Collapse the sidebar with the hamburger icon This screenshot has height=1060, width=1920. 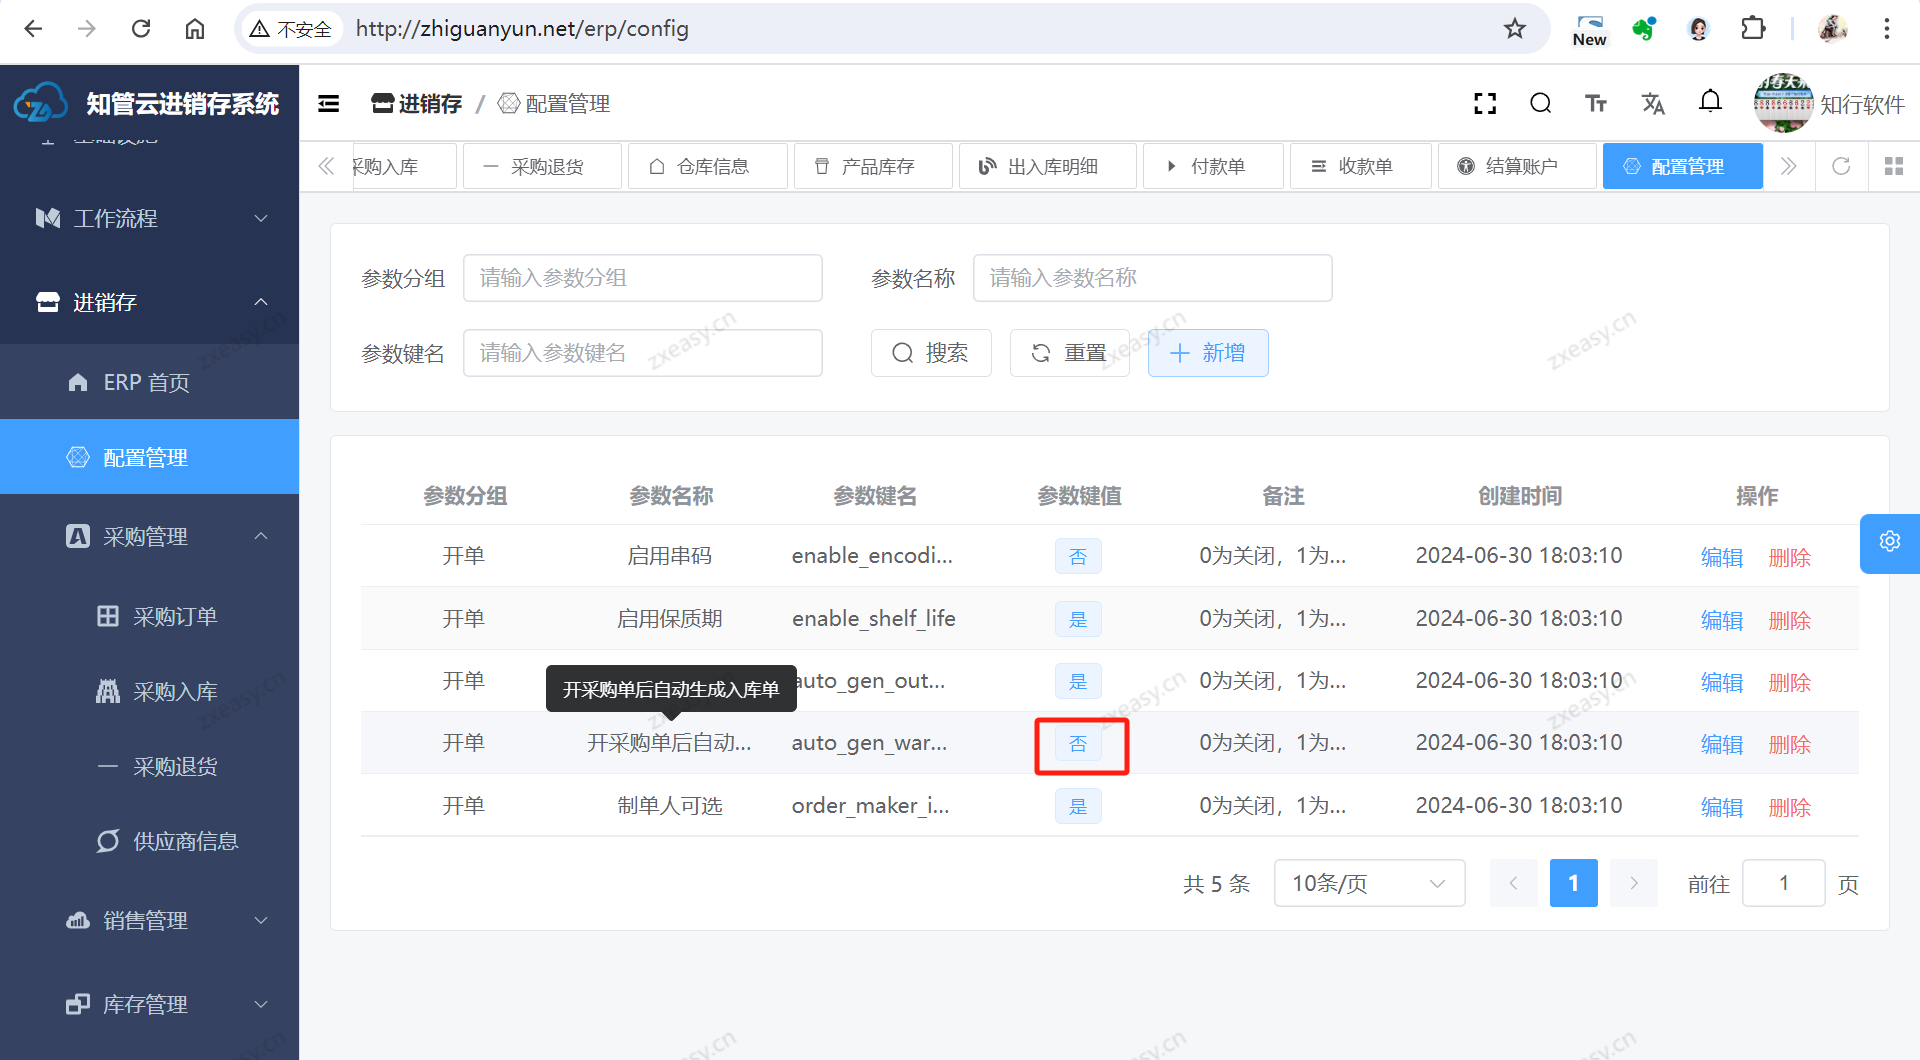point(328,104)
